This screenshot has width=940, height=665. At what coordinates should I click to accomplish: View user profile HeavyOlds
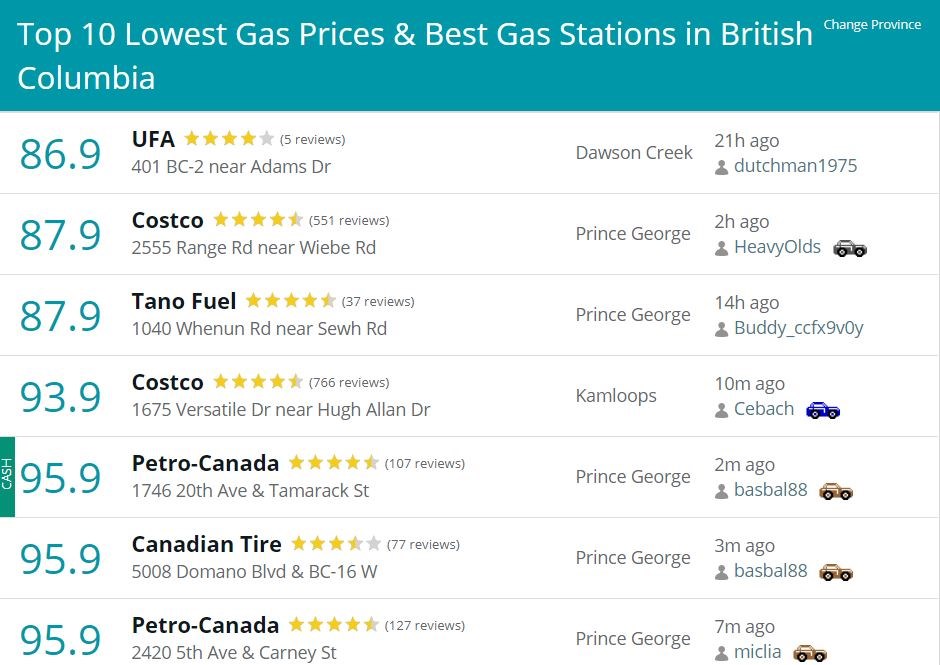click(x=778, y=247)
